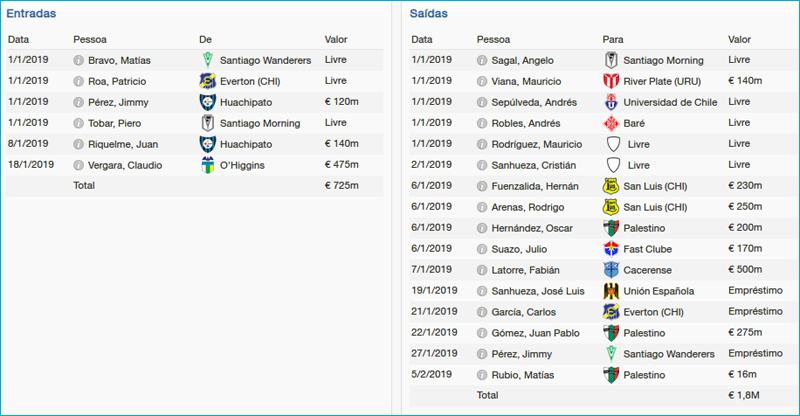
Task: Click River Plate (URU) club badge
Action: coord(611,81)
